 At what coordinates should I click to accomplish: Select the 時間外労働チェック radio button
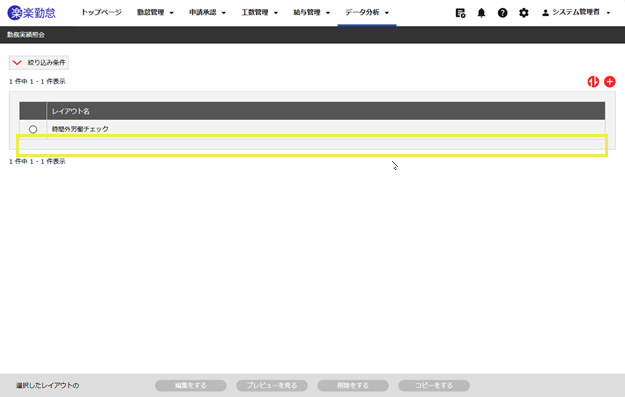tap(33, 129)
